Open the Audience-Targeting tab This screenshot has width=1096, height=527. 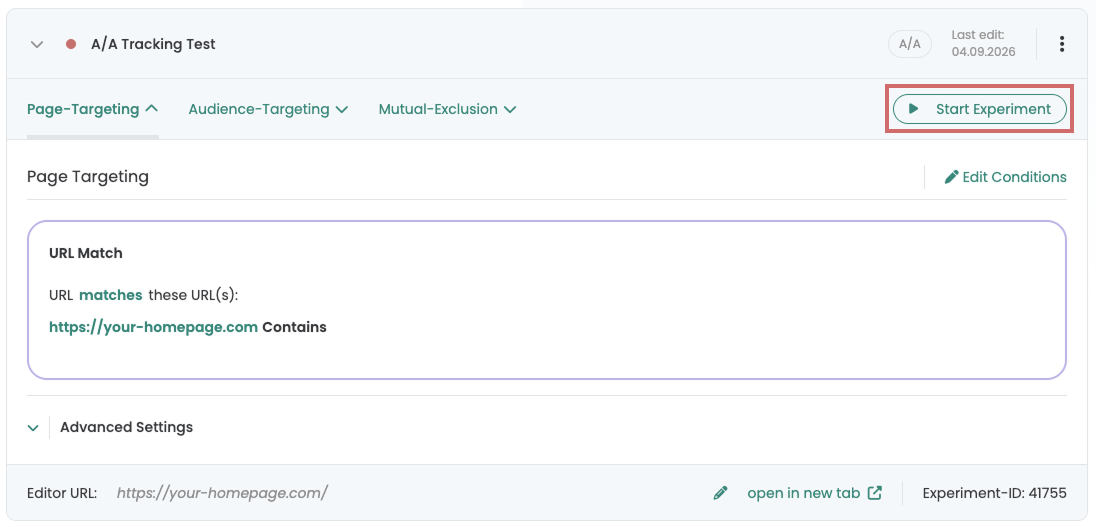(268, 109)
